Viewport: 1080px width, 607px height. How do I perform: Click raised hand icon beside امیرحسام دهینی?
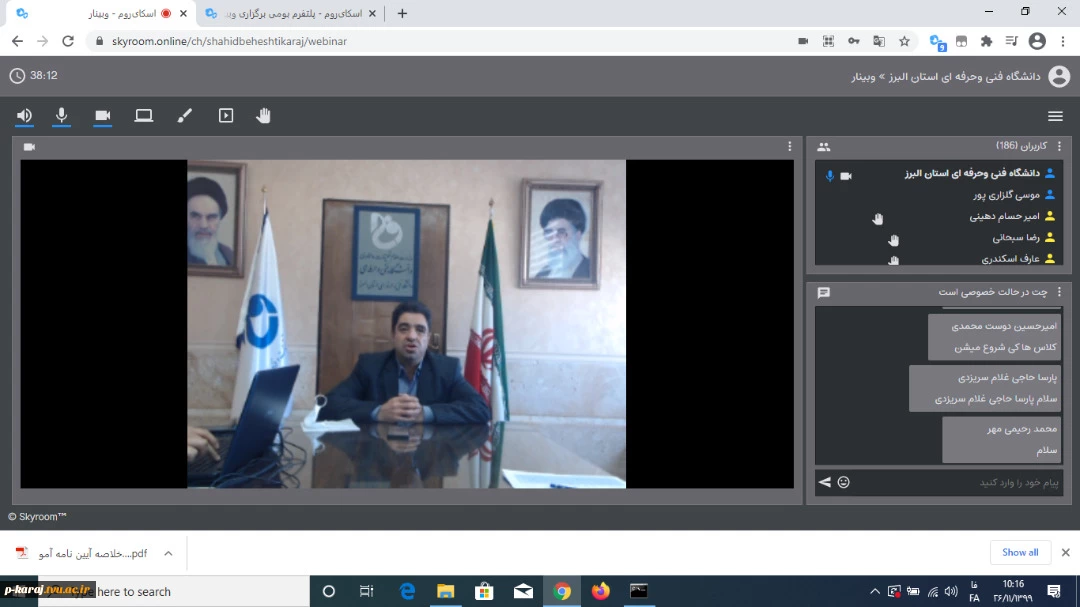click(x=878, y=218)
